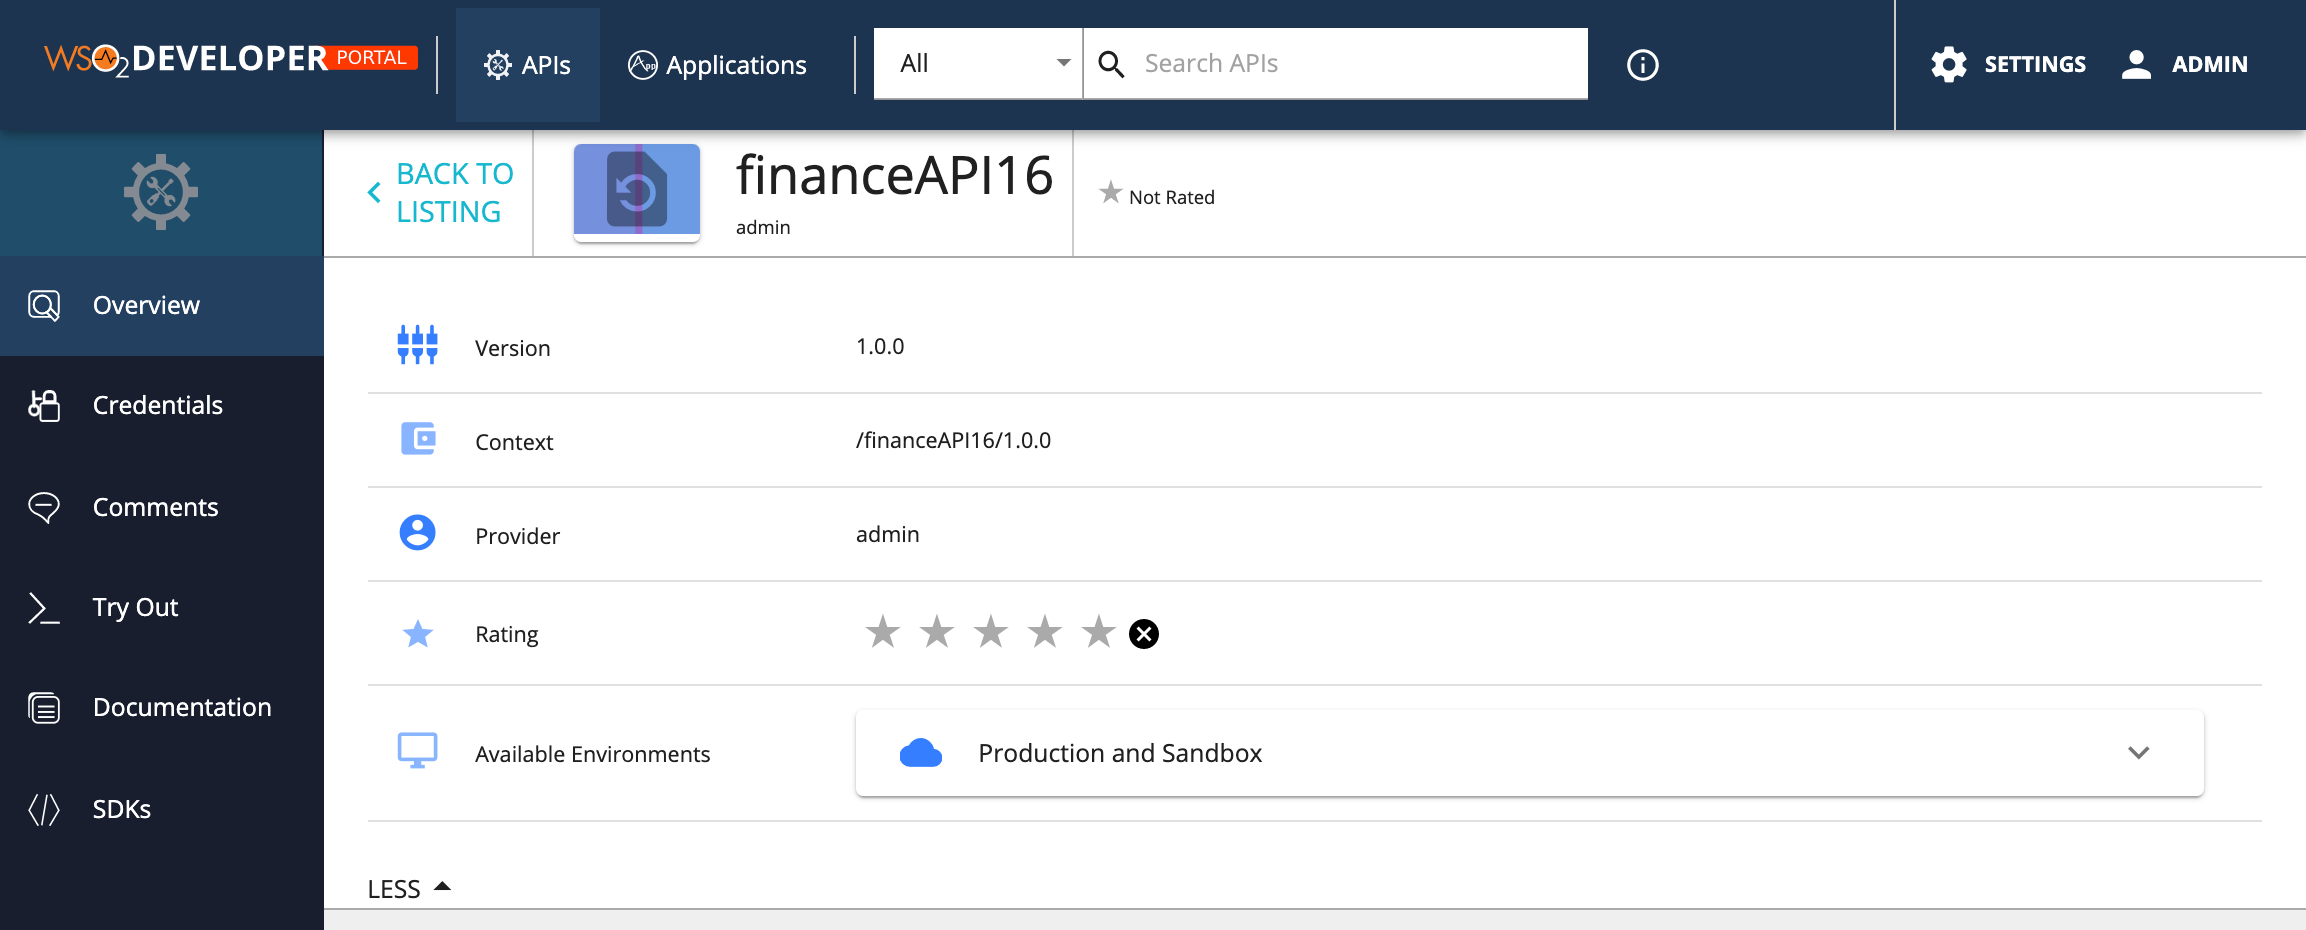Image resolution: width=2306 pixels, height=930 pixels.
Task: Open the ADMIN user menu
Action: [2185, 64]
